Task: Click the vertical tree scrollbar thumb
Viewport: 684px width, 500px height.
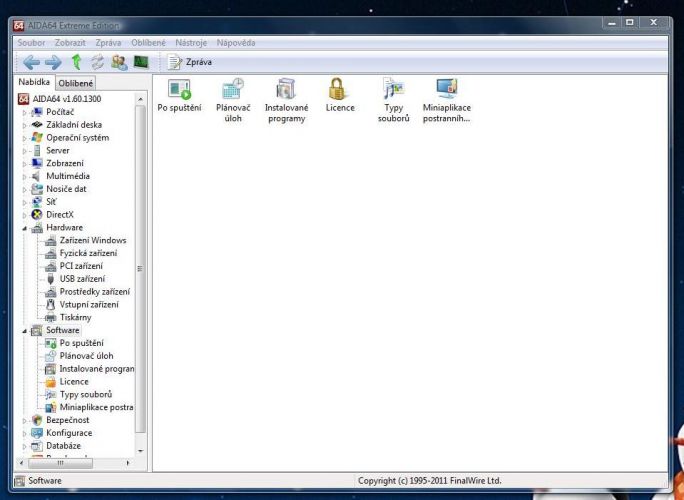Action: (140, 269)
